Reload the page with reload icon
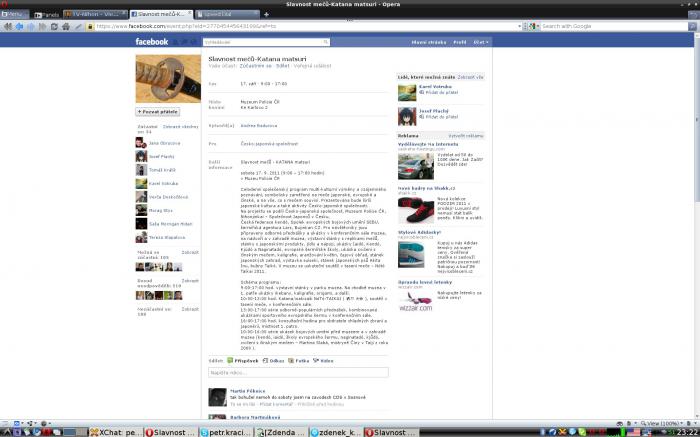Image resolution: width=700 pixels, height=437 pixels. pos(54,26)
